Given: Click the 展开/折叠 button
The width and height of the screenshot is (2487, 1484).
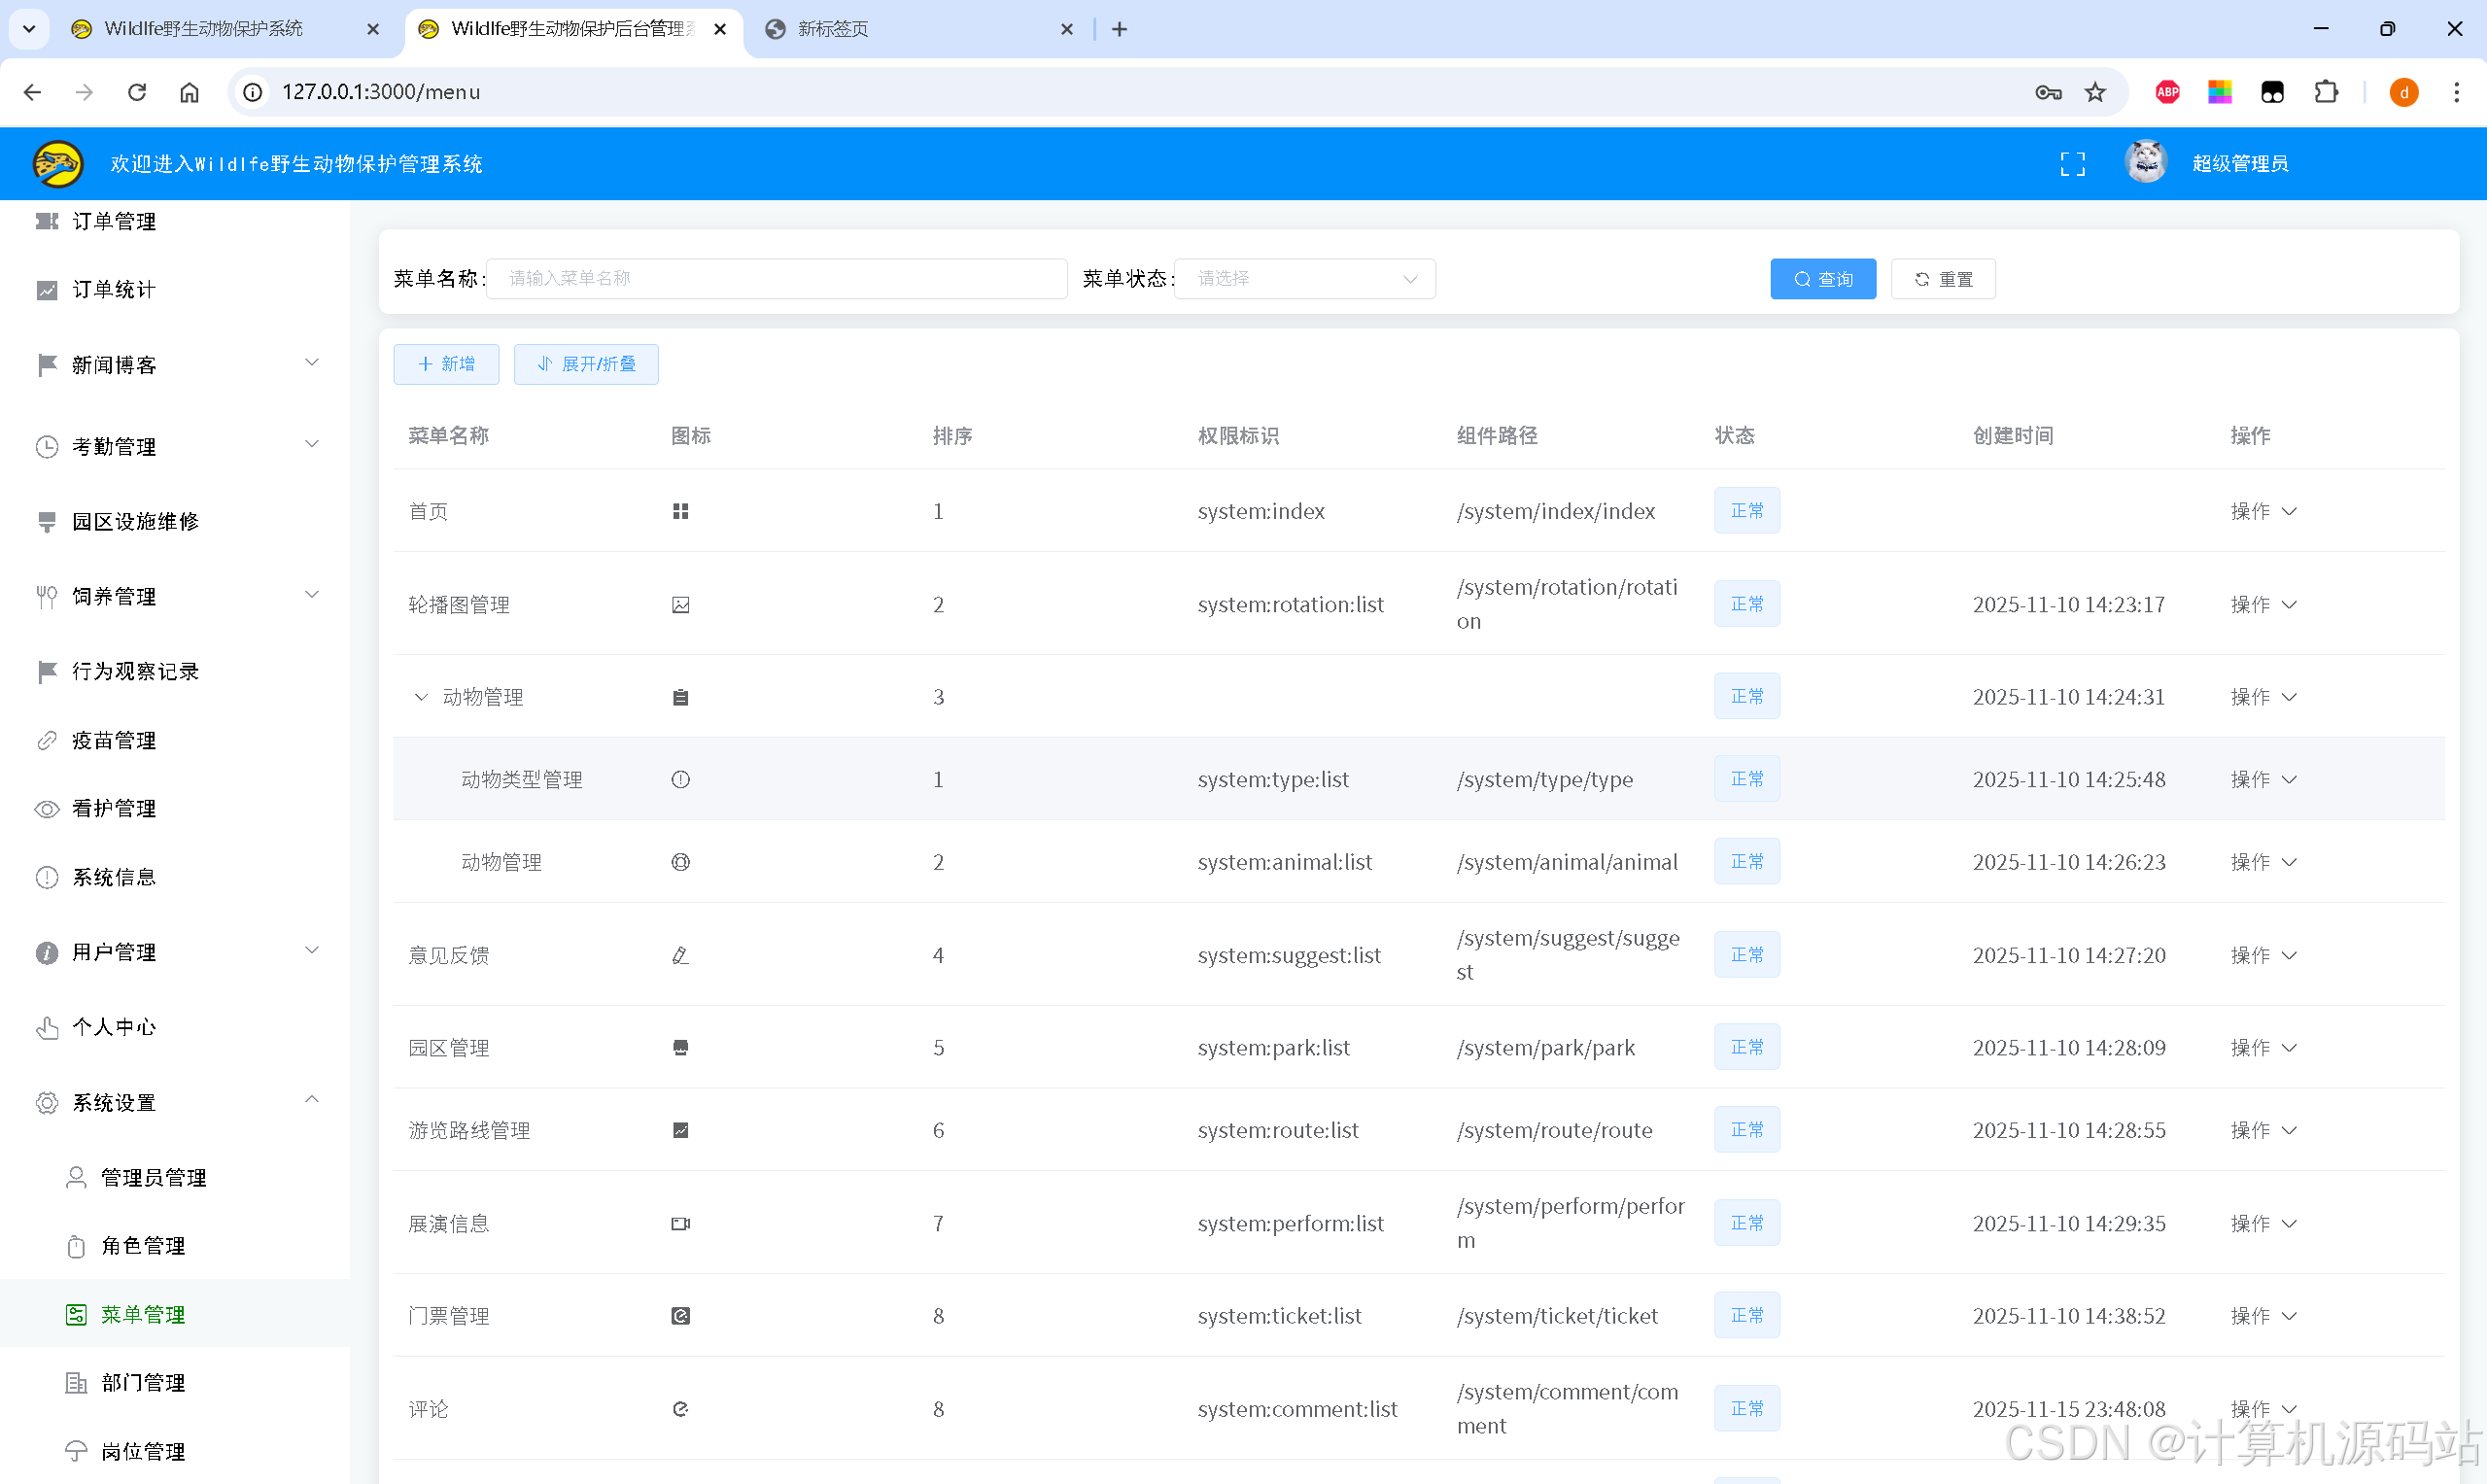Looking at the screenshot, I should coord(586,364).
